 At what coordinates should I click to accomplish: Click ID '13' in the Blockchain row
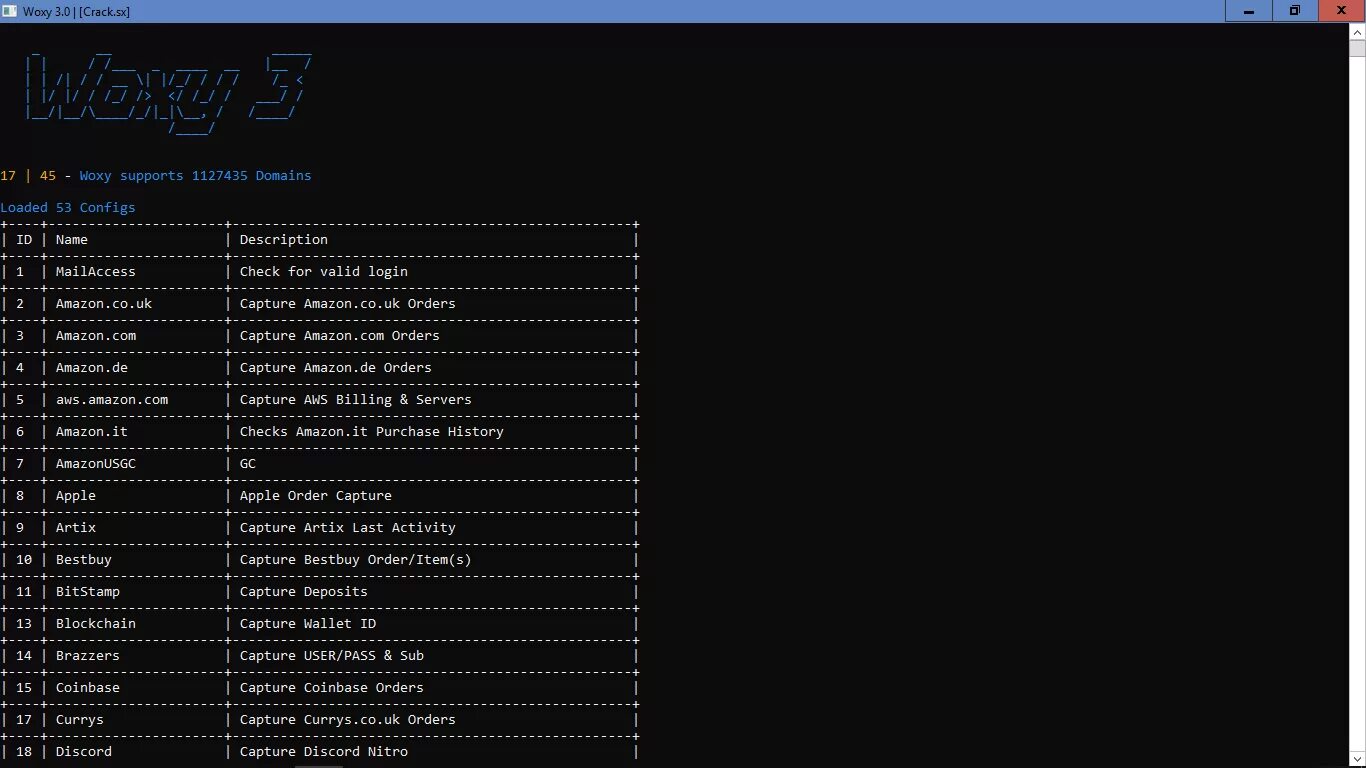tap(24, 624)
